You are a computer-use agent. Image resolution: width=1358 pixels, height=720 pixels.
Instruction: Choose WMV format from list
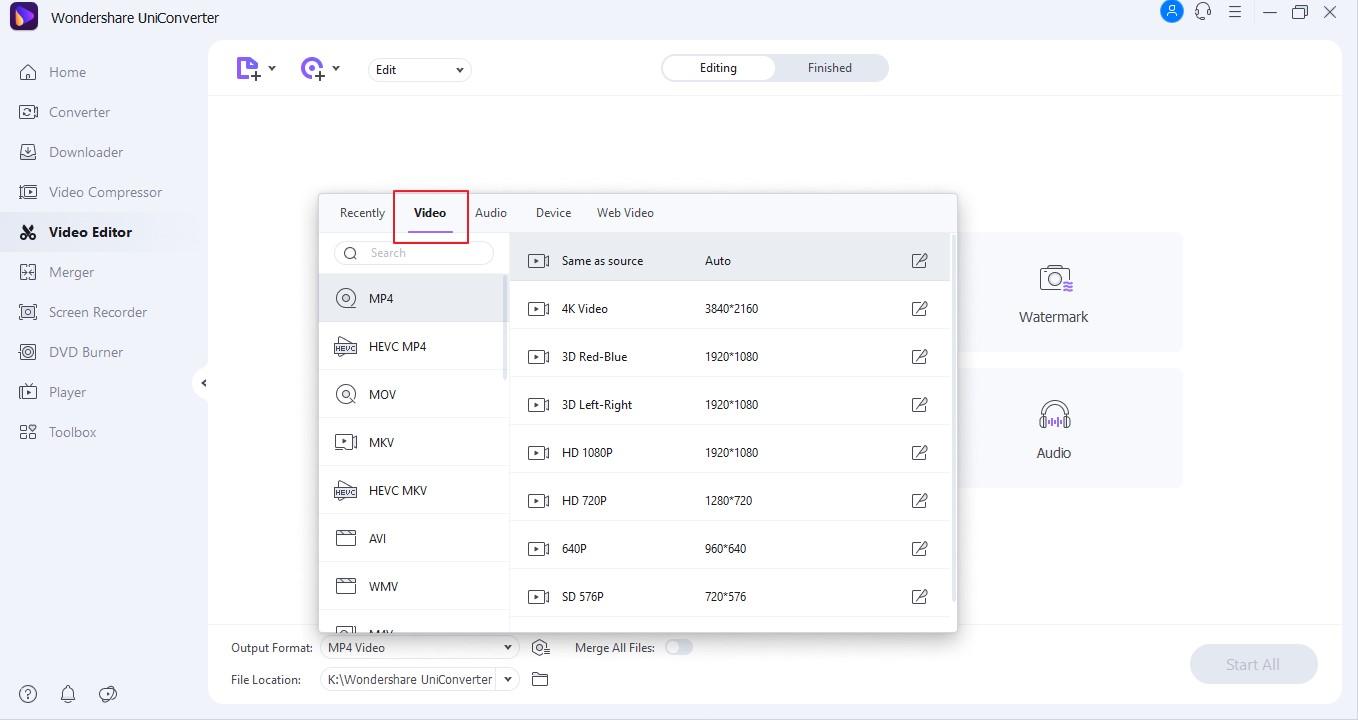(412, 586)
